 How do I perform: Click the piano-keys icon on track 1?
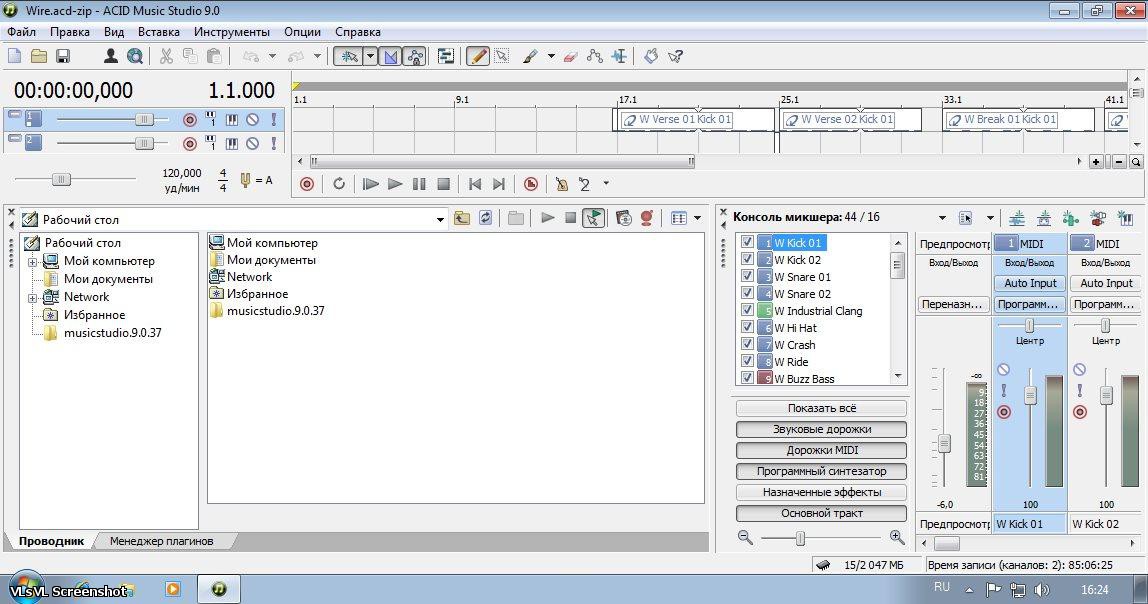click(x=231, y=119)
